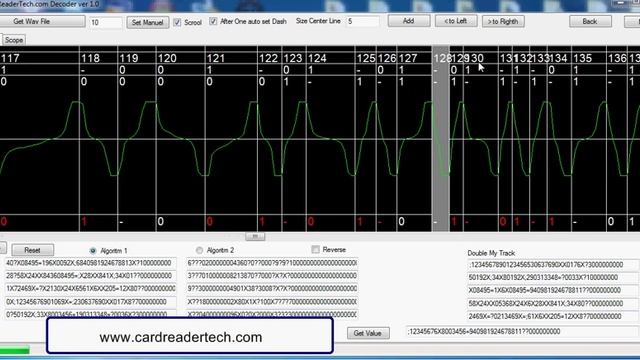Viewport: 640px width, 360px height.
Task: Click segment label 120 in the scope
Action: [167, 58]
